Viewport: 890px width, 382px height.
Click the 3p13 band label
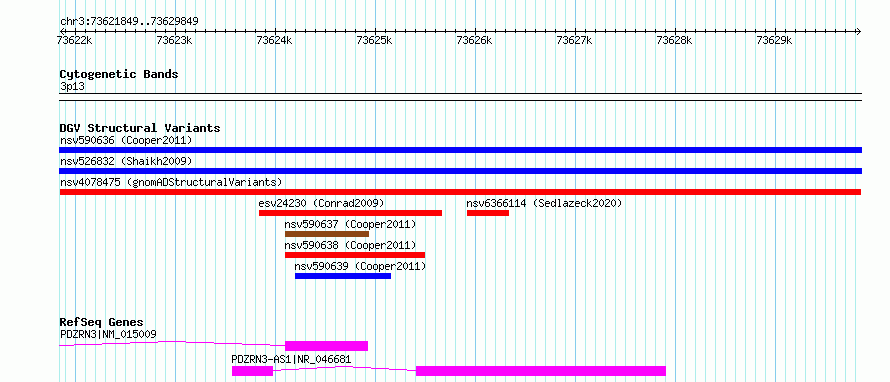(x=72, y=86)
